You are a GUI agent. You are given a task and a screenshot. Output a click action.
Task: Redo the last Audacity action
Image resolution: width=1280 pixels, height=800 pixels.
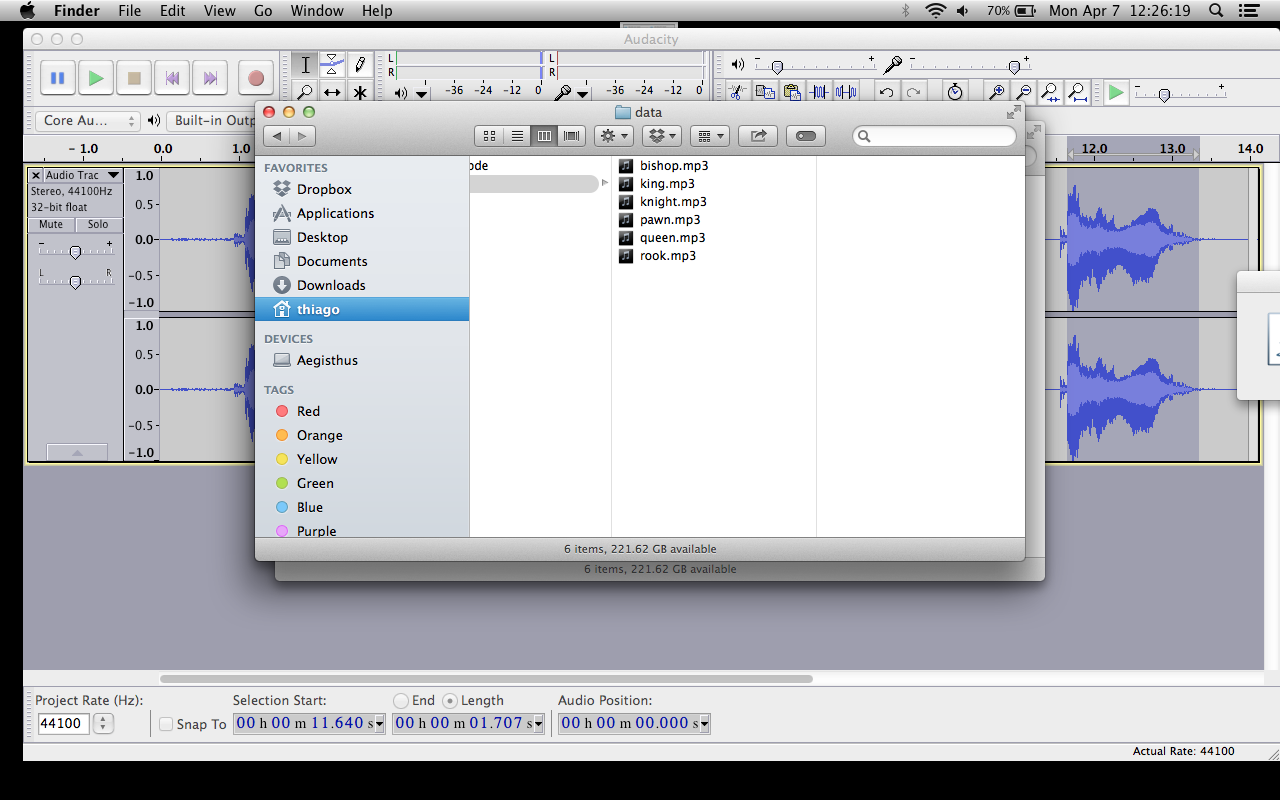913,92
